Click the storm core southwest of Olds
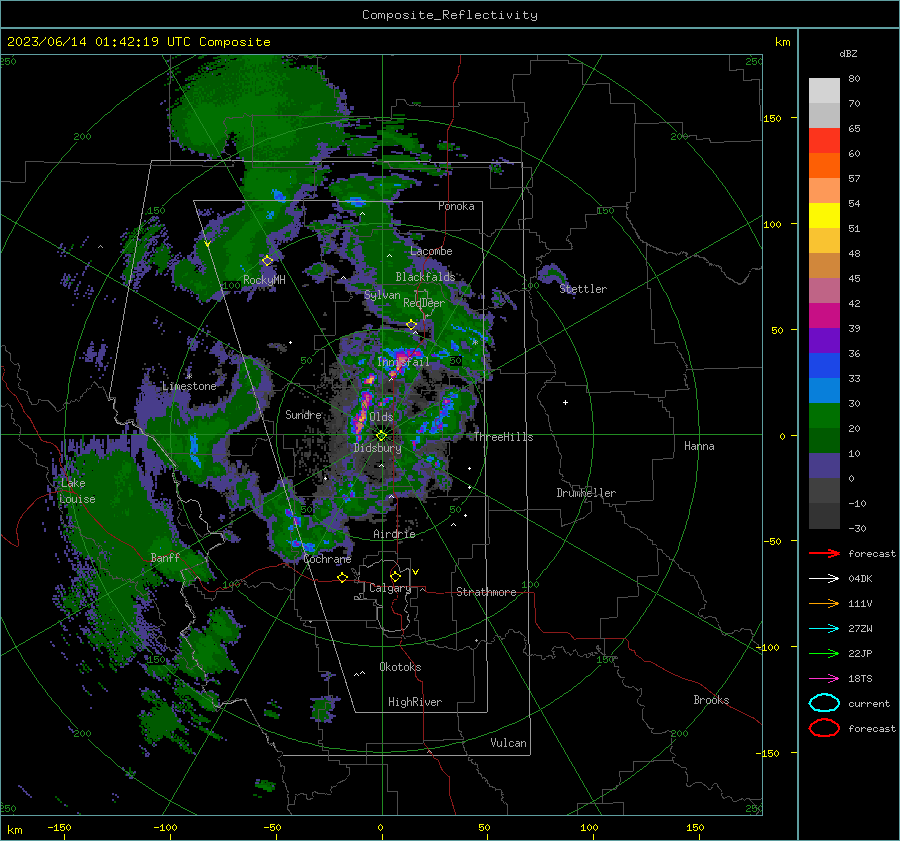This screenshot has height=841, width=900. pos(362,417)
